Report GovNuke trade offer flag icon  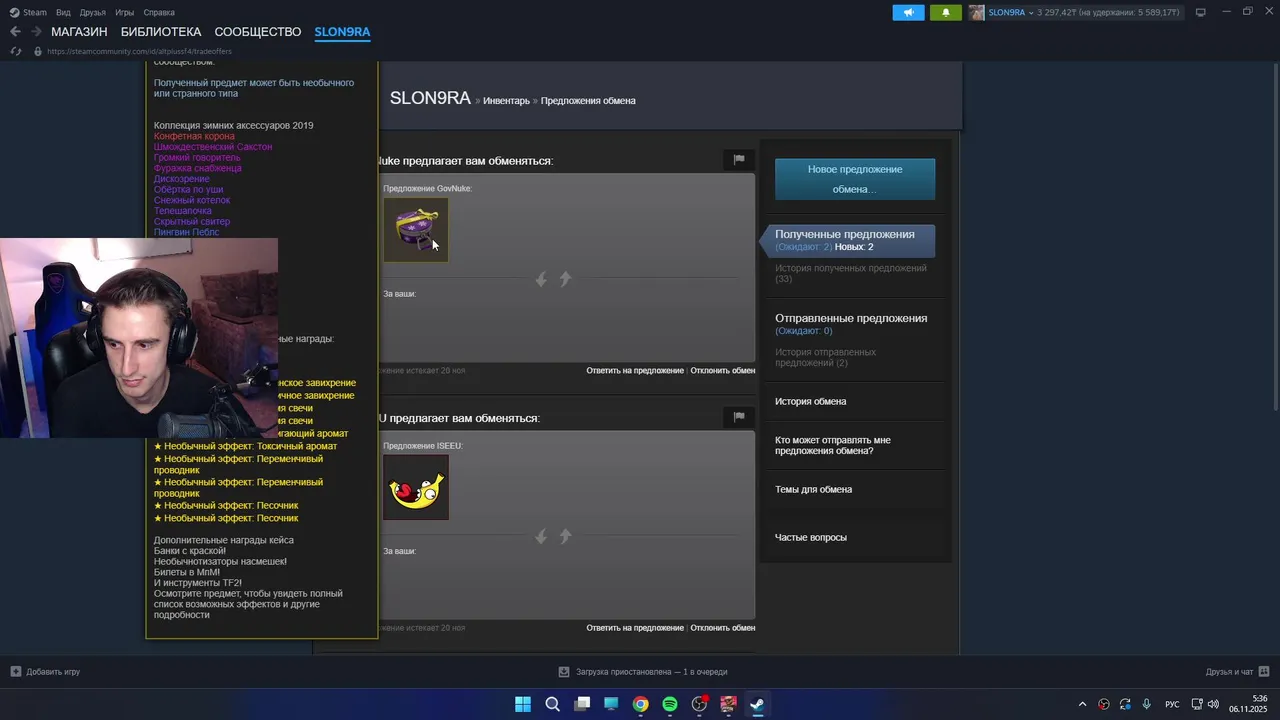click(739, 159)
